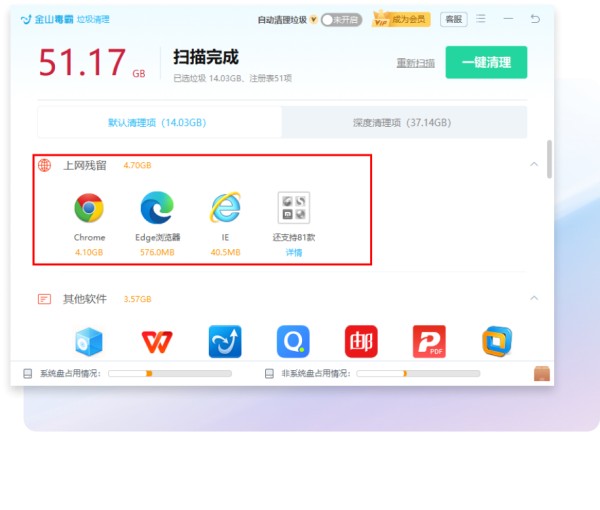Select the blue arrow bird app icon

225,341
